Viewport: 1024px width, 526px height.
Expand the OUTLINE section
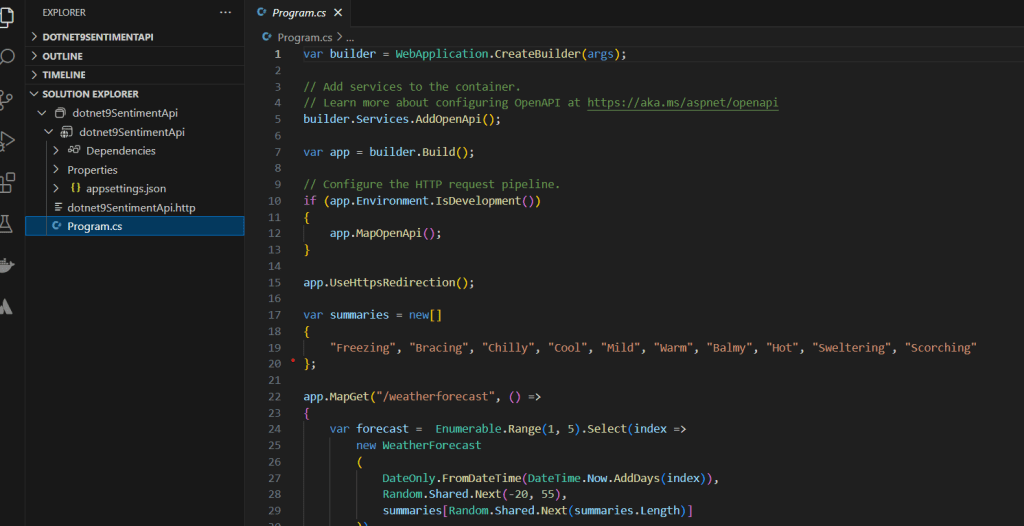(x=135, y=56)
